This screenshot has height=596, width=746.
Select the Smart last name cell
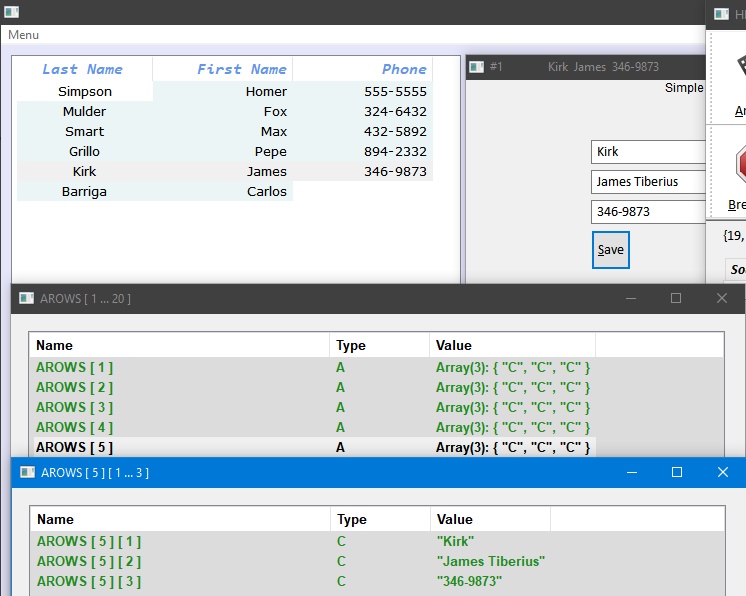[x=85, y=131]
